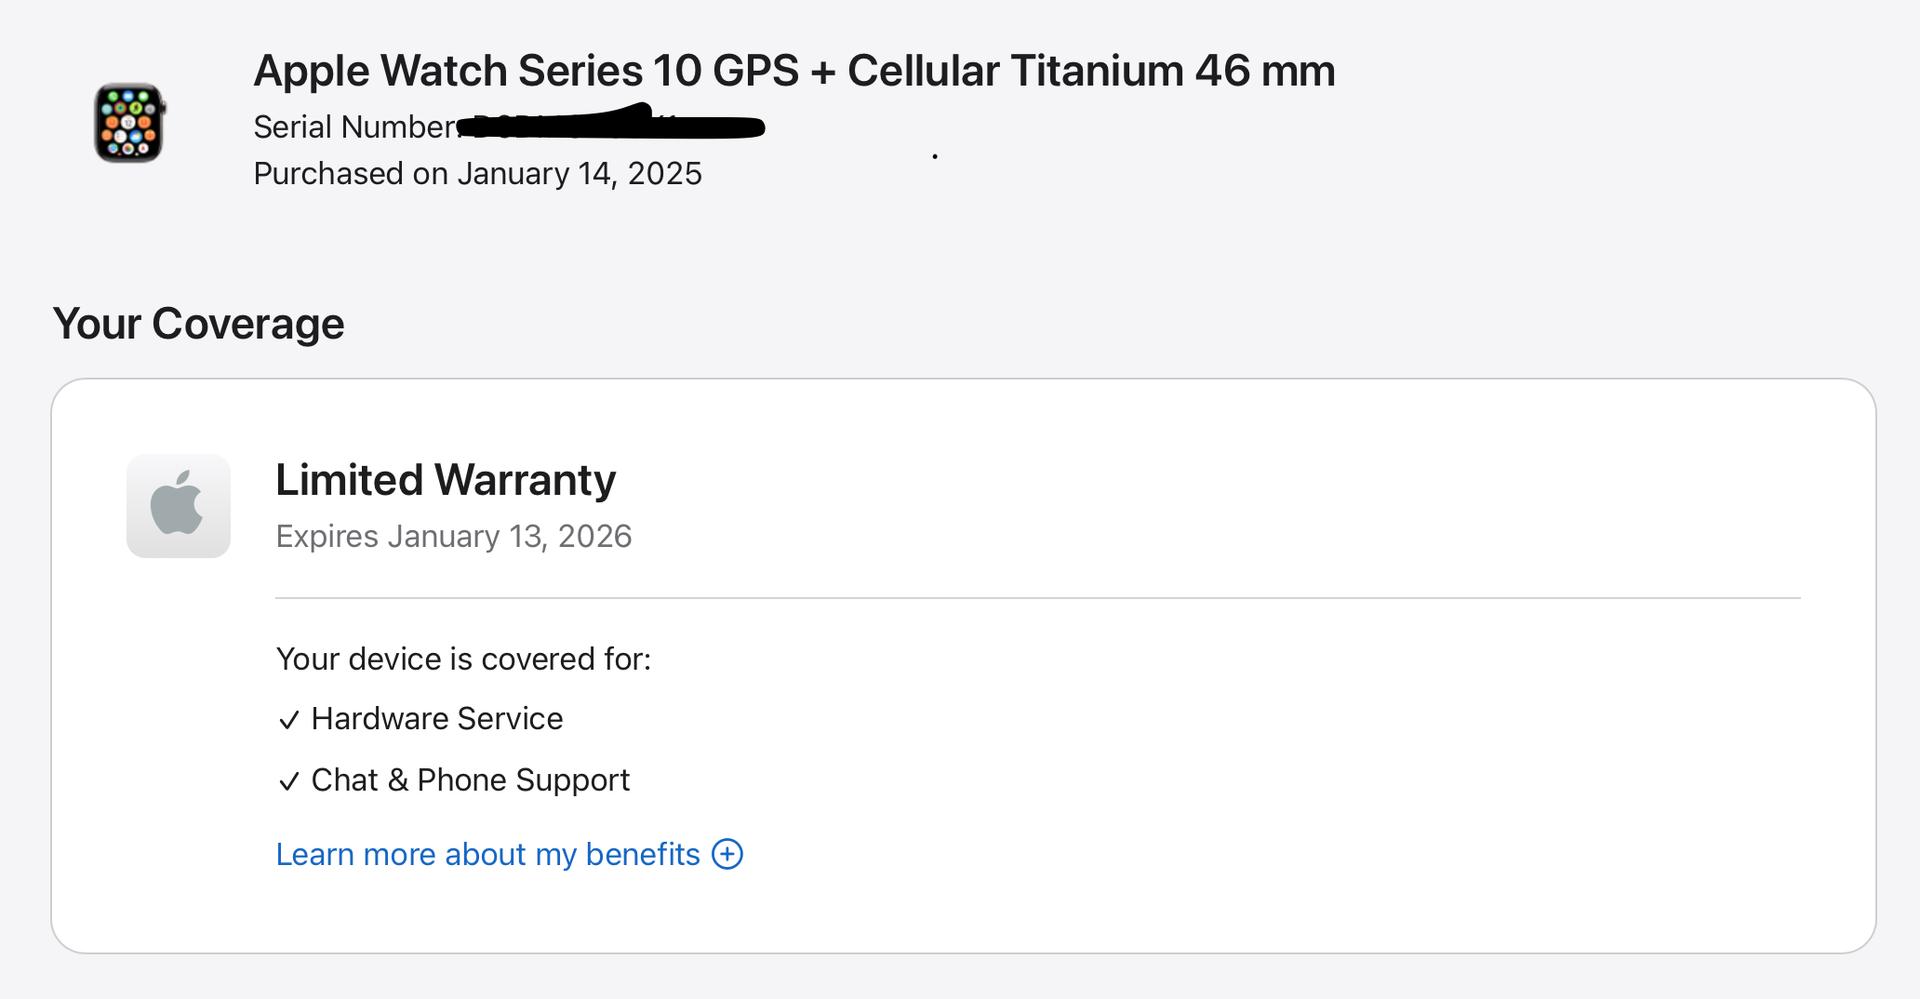Click Your device is covered for text

463,659
